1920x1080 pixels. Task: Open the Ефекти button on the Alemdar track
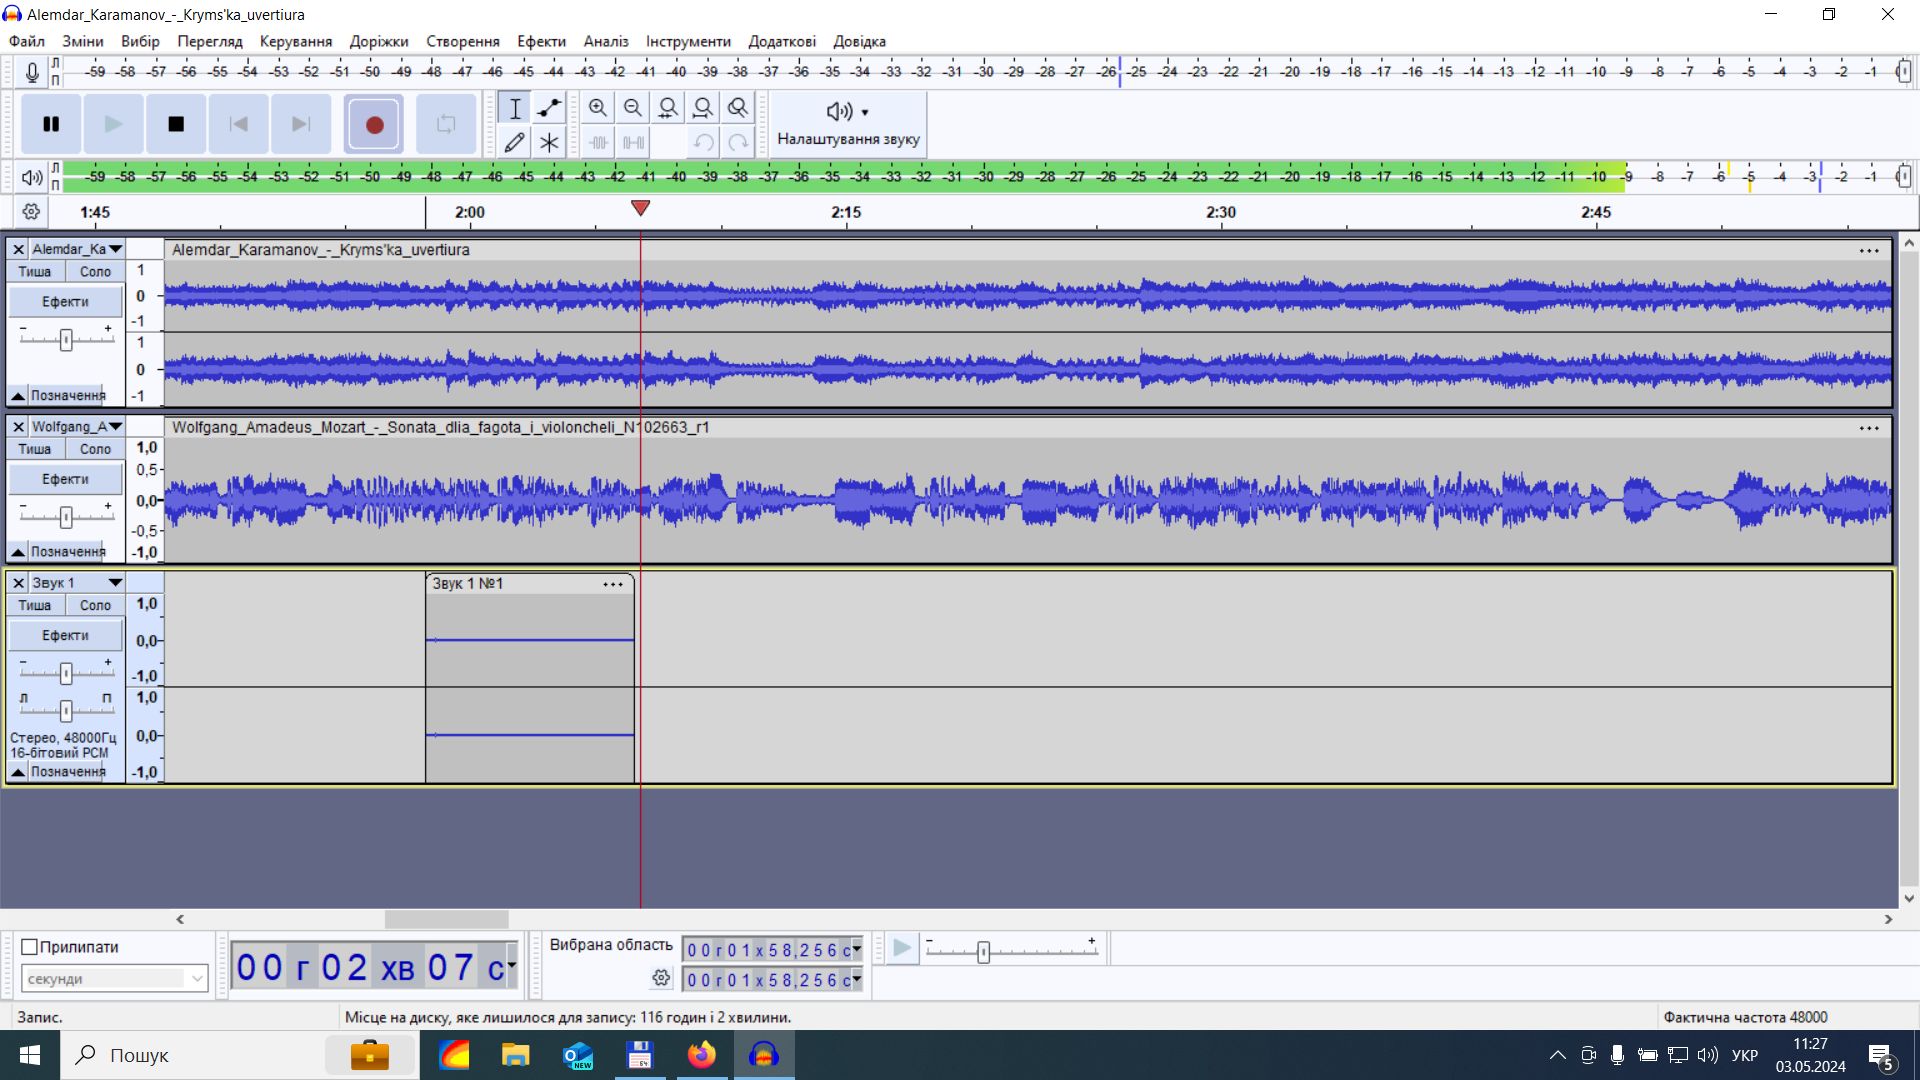tap(65, 301)
